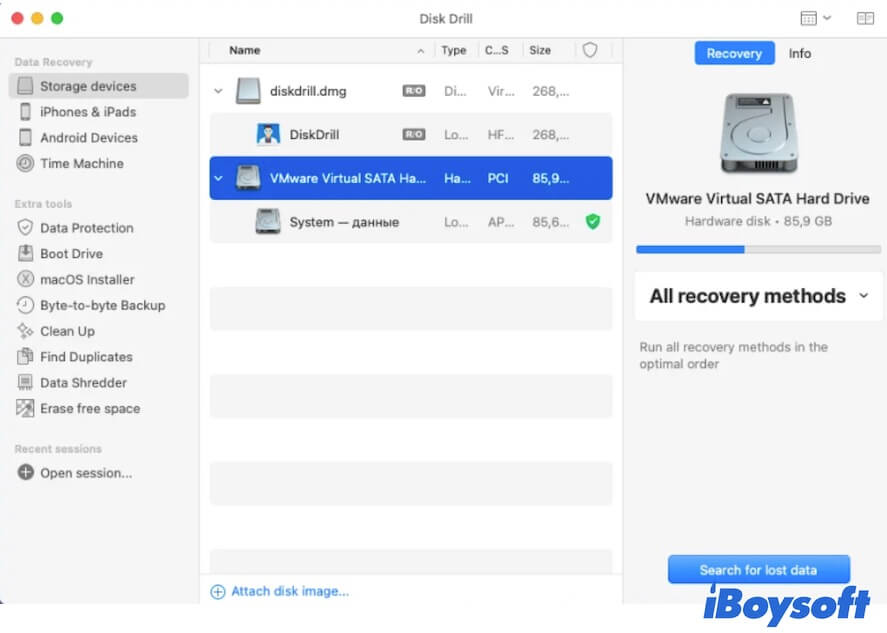The width and height of the screenshot is (887, 633).
Task: Switch to the Info tab
Action: (800, 53)
